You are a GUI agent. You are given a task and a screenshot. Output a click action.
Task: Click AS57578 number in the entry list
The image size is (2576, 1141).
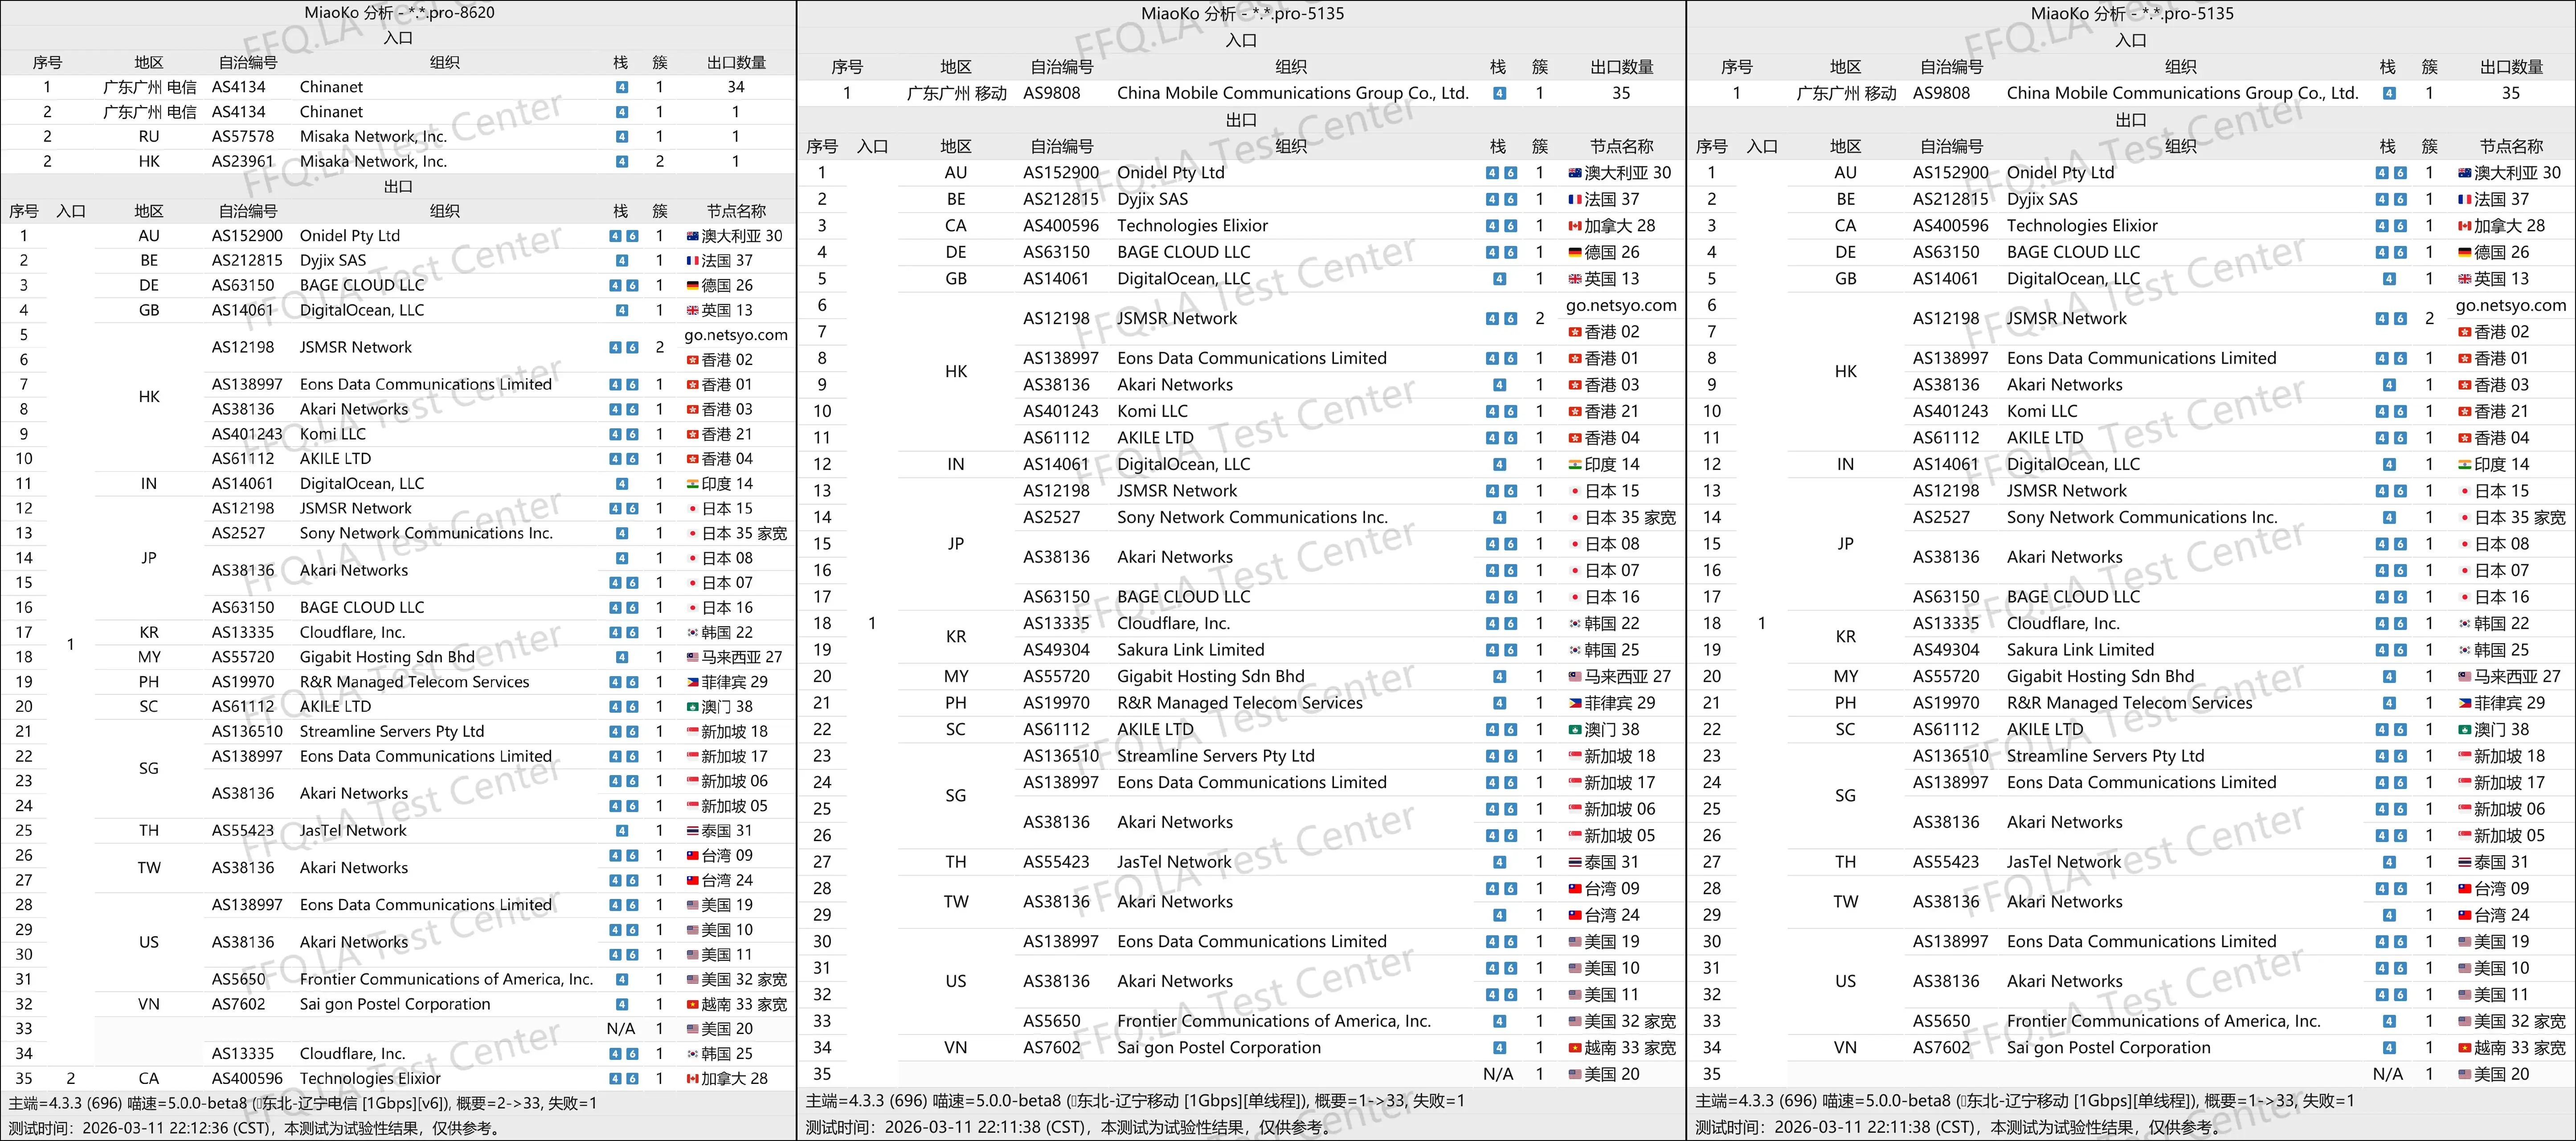click(242, 137)
